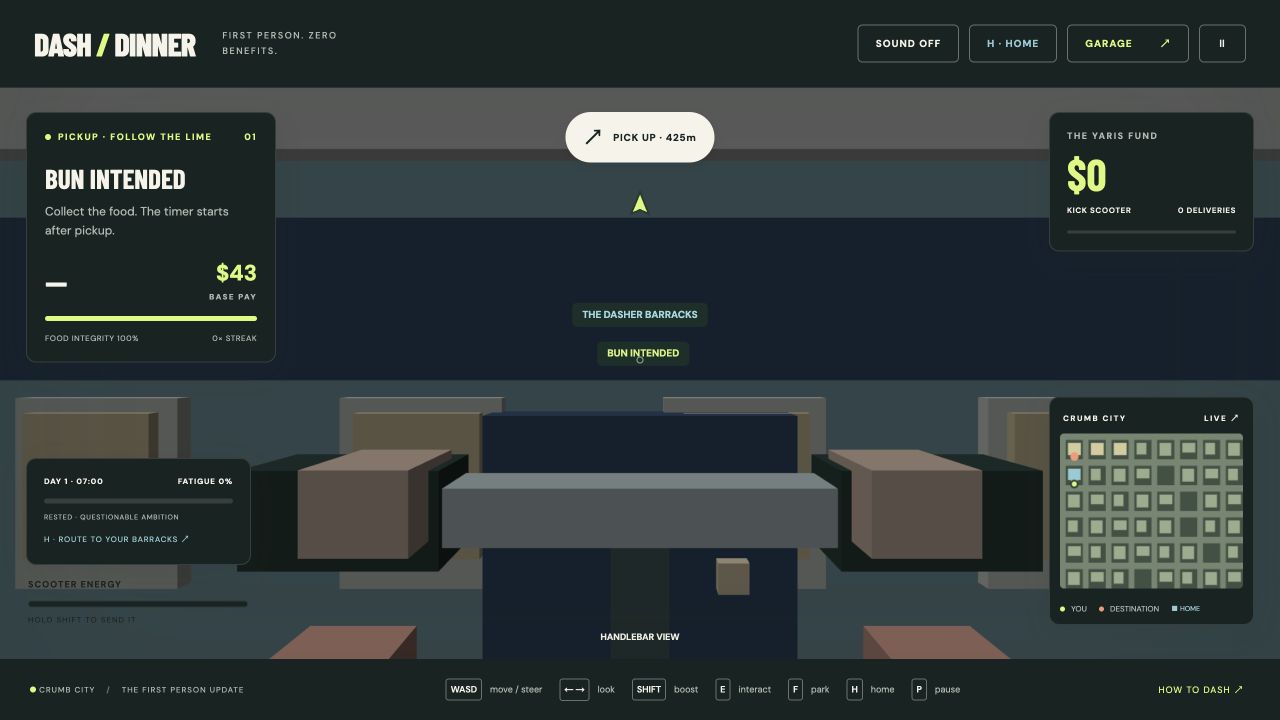This screenshot has width=1280, height=720.
Task: Click the blue home tile on minimap
Action: (x=1074, y=474)
